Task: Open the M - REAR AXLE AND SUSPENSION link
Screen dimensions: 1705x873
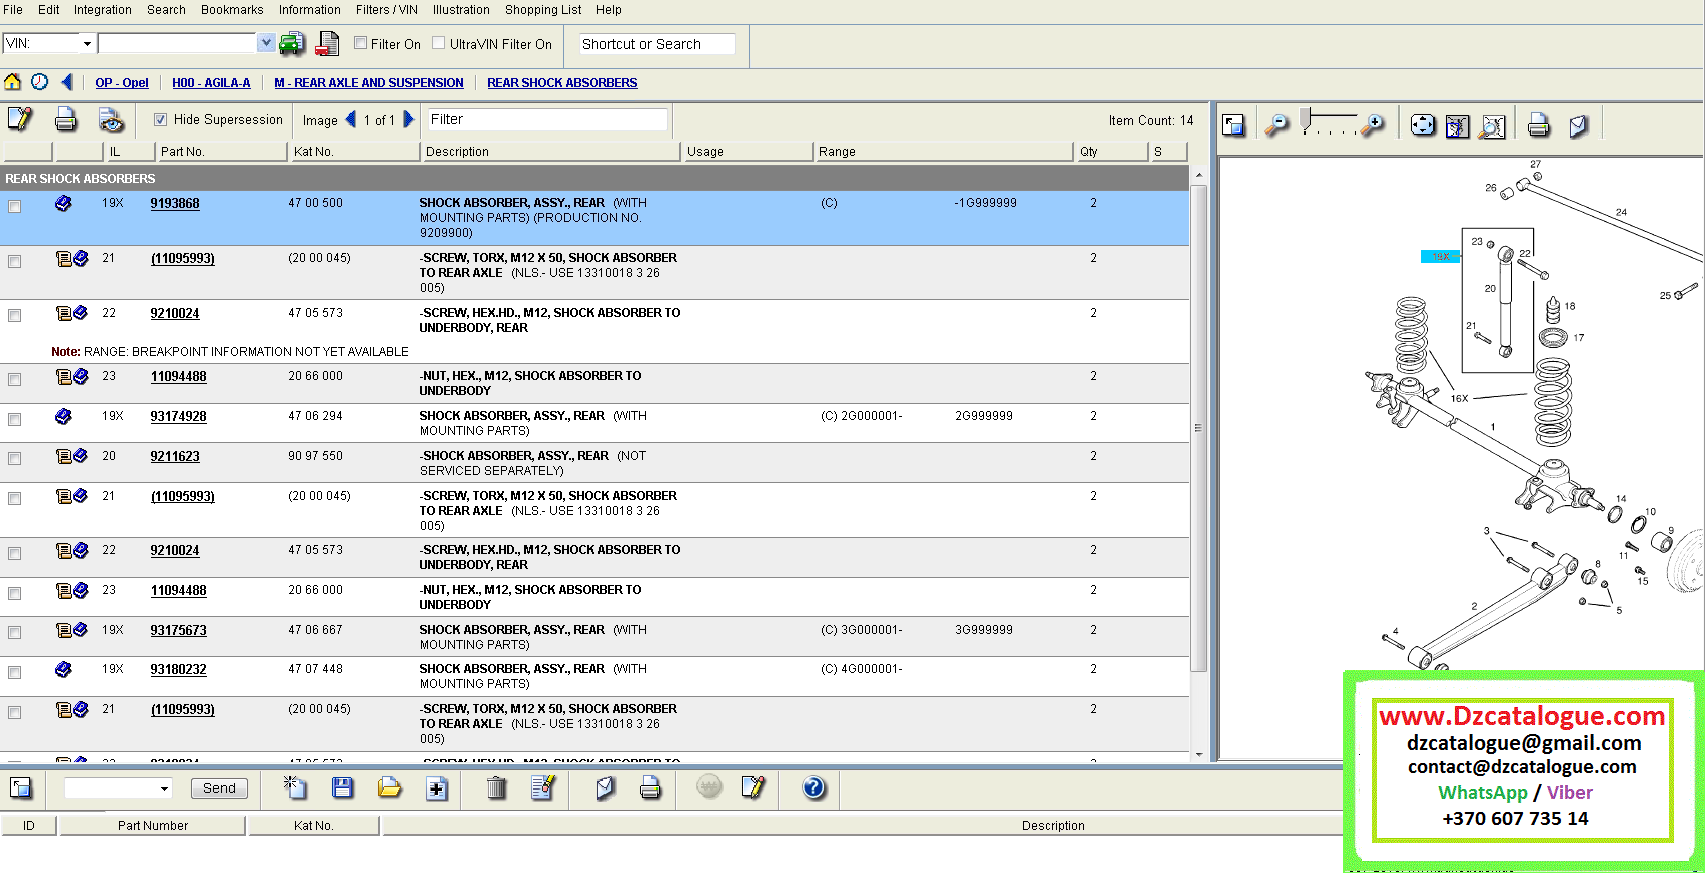Action: 368,83
